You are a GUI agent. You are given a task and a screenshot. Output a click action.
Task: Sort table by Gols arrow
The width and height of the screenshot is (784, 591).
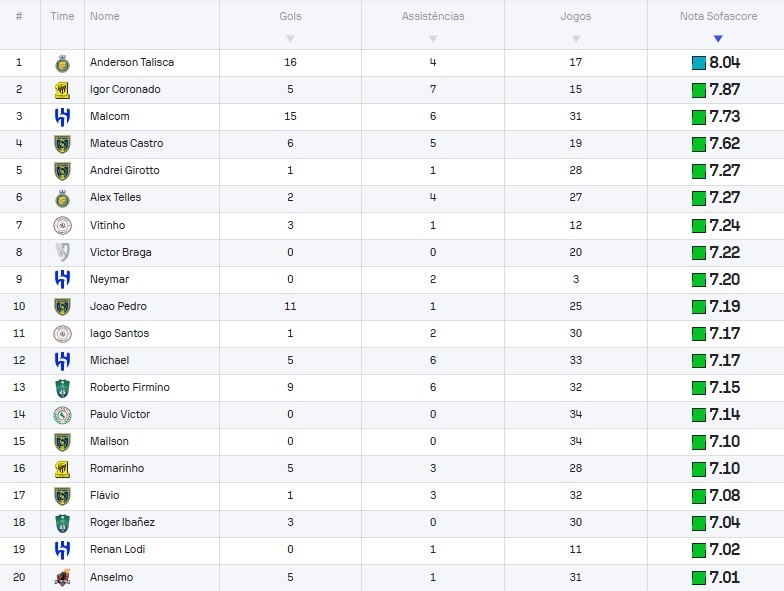tap(290, 38)
